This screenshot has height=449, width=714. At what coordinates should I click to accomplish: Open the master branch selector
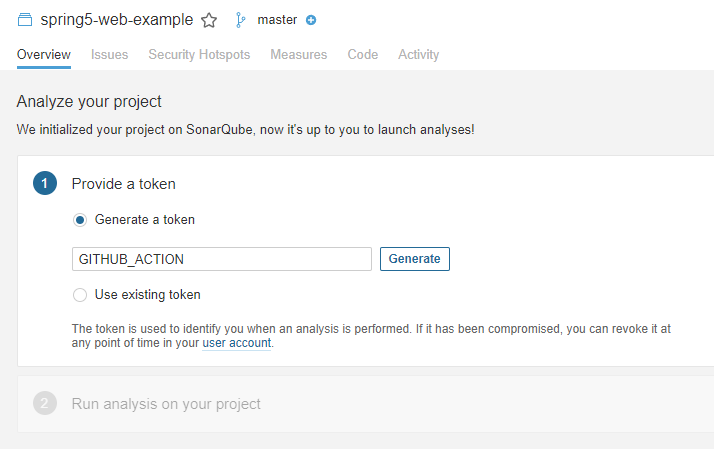277,20
